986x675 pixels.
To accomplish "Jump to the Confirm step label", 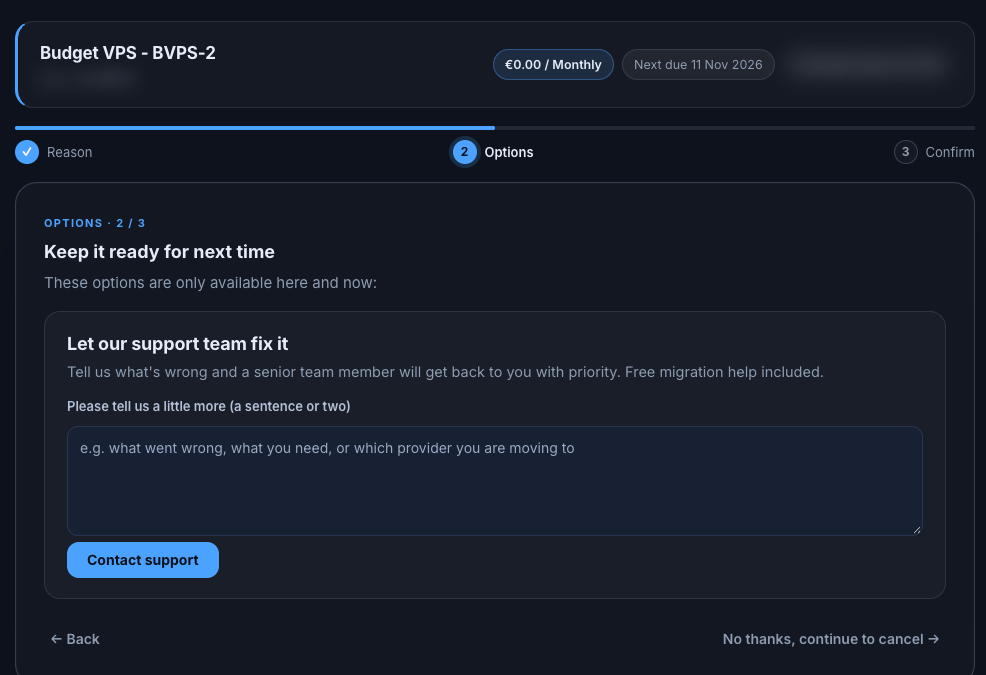I will [950, 152].
